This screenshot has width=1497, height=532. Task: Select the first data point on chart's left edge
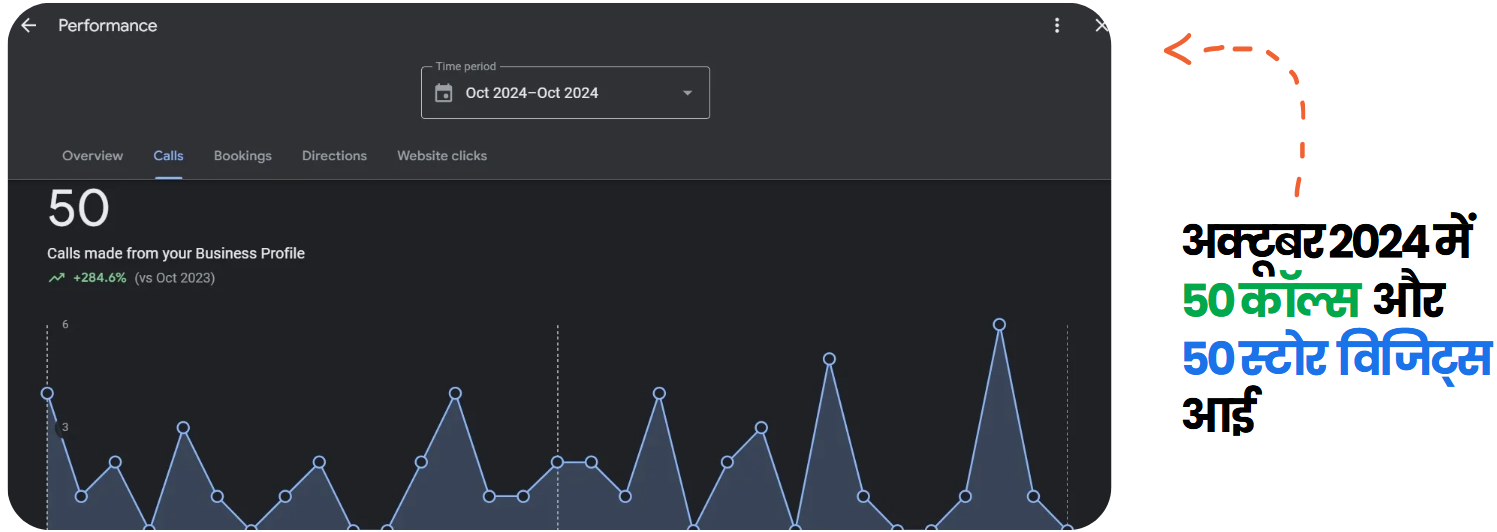tap(47, 393)
